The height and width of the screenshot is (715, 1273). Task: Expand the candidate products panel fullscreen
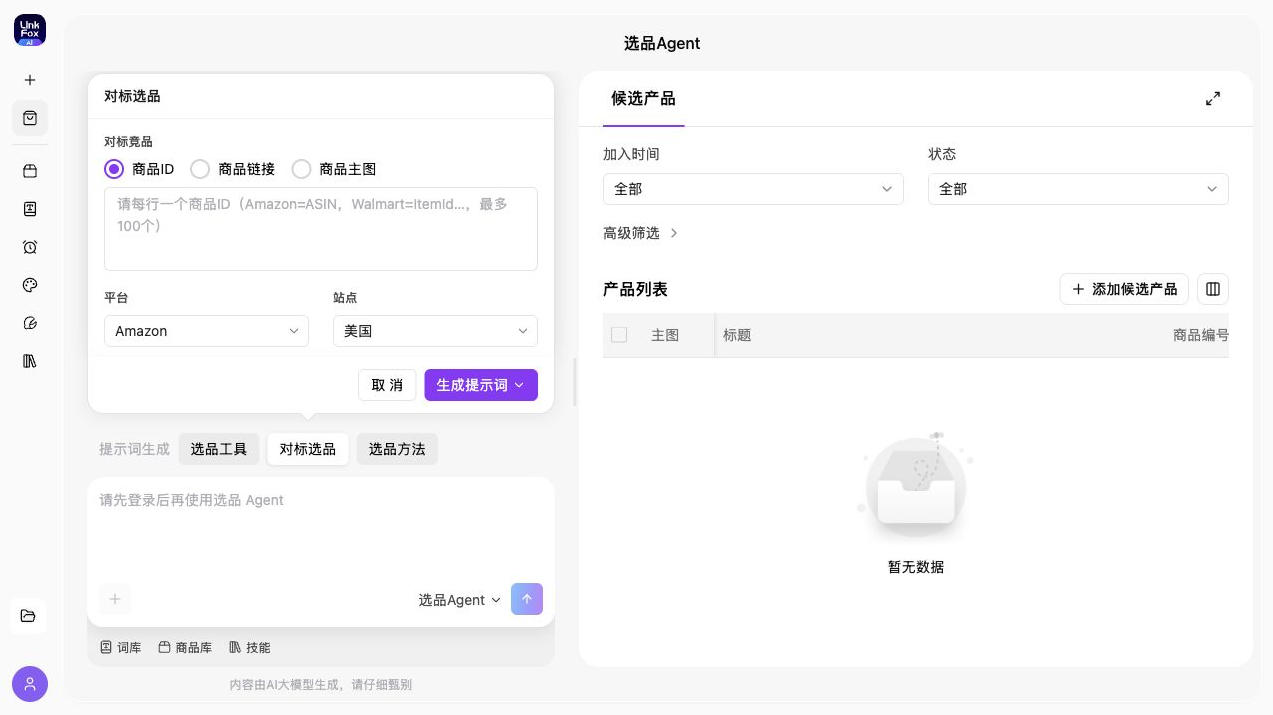pos(1213,99)
